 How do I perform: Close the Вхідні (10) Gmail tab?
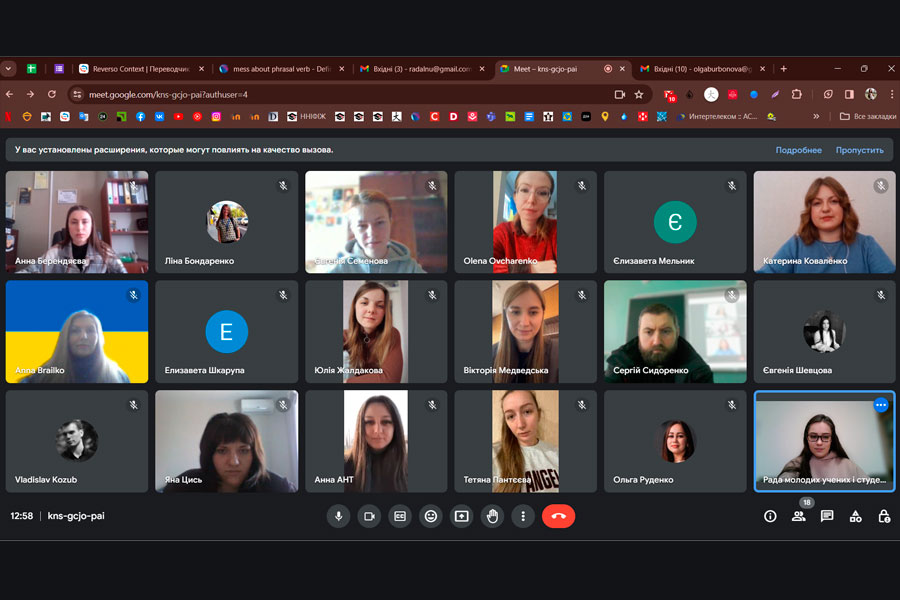click(x=762, y=69)
